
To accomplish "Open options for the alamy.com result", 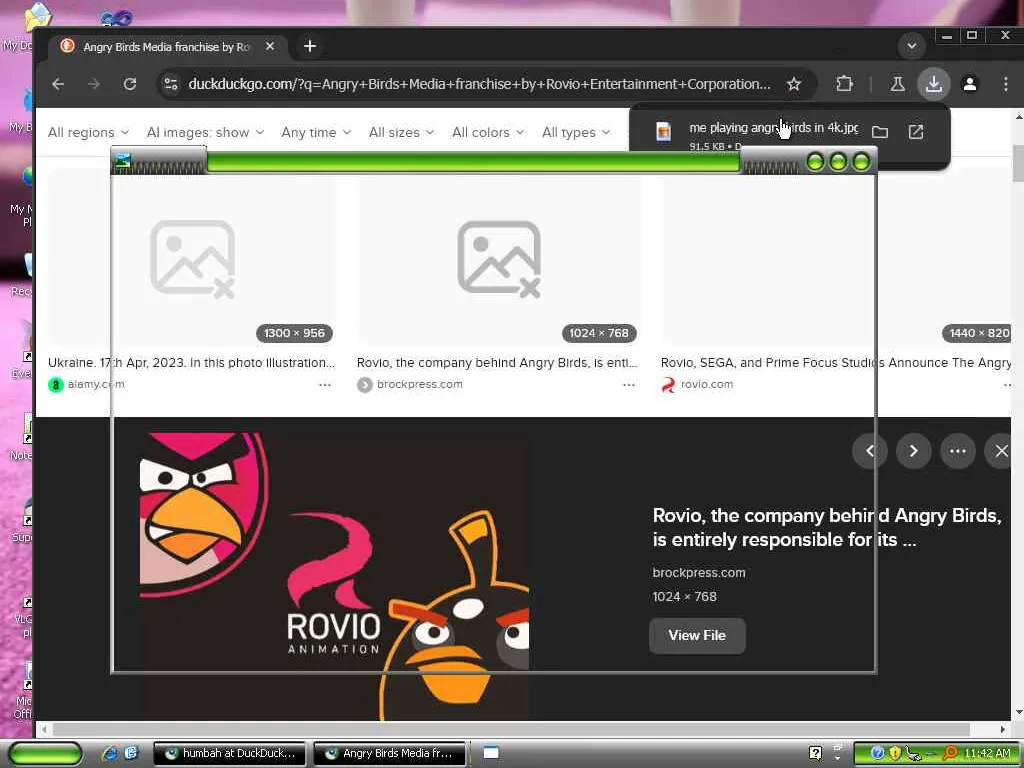I will tap(325, 385).
